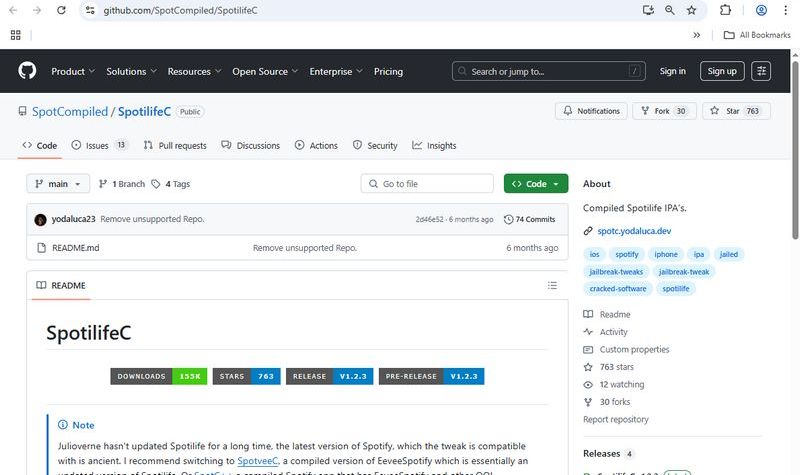Viewport: 800px width, 475px height.
Task: Open GitHub appearance settings slider icon
Action: point(761,71)
